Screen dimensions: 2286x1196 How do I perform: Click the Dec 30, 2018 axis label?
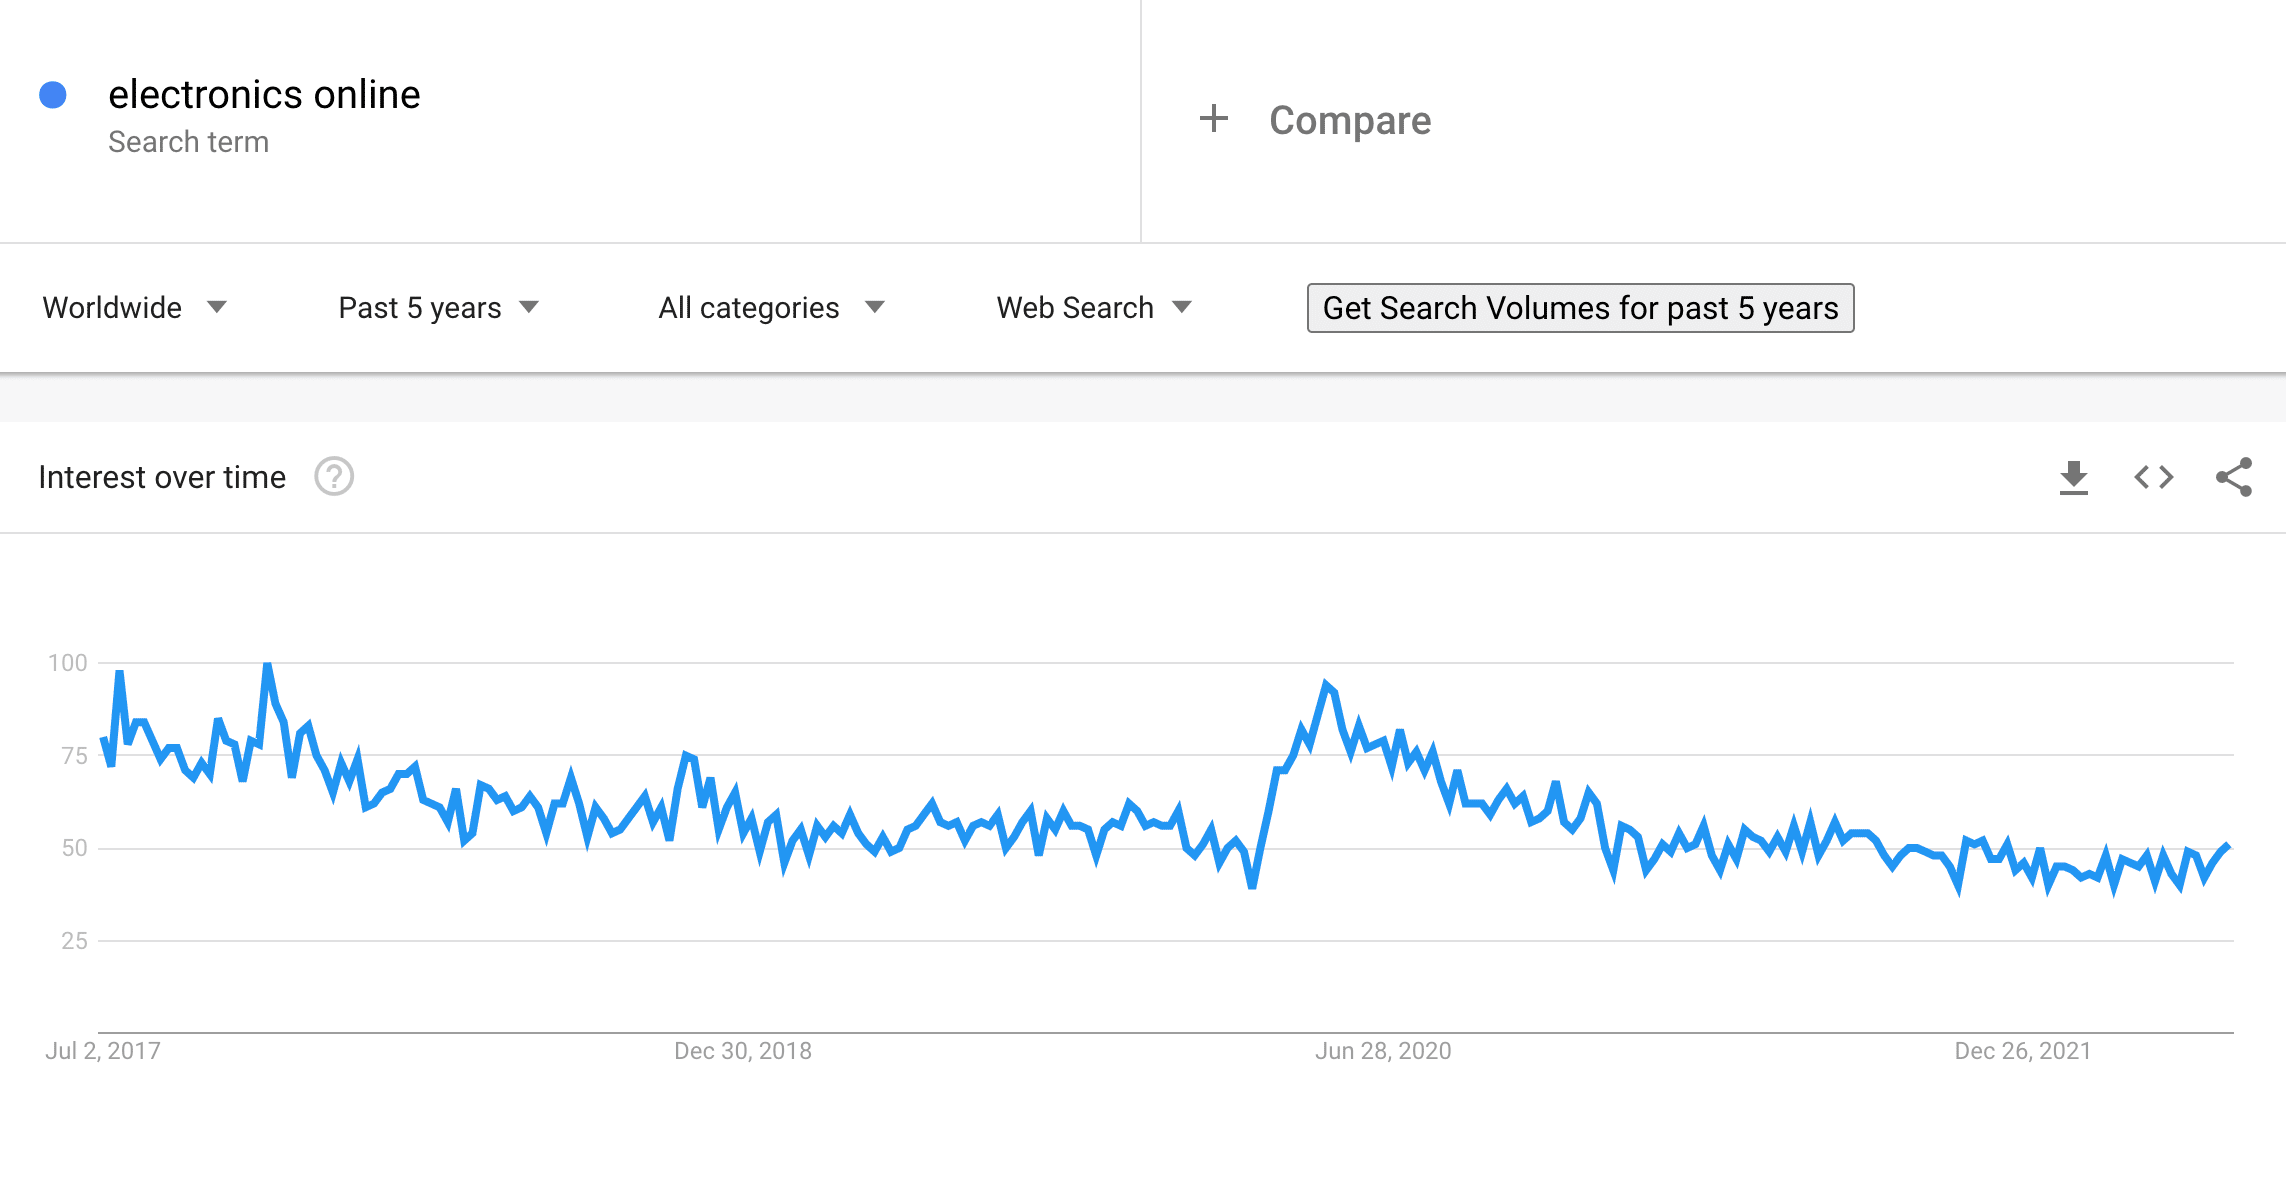742,1050
